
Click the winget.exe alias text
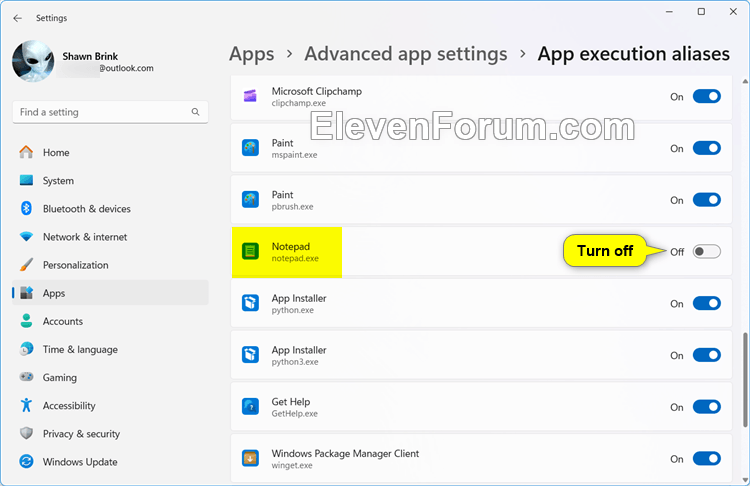292,465
